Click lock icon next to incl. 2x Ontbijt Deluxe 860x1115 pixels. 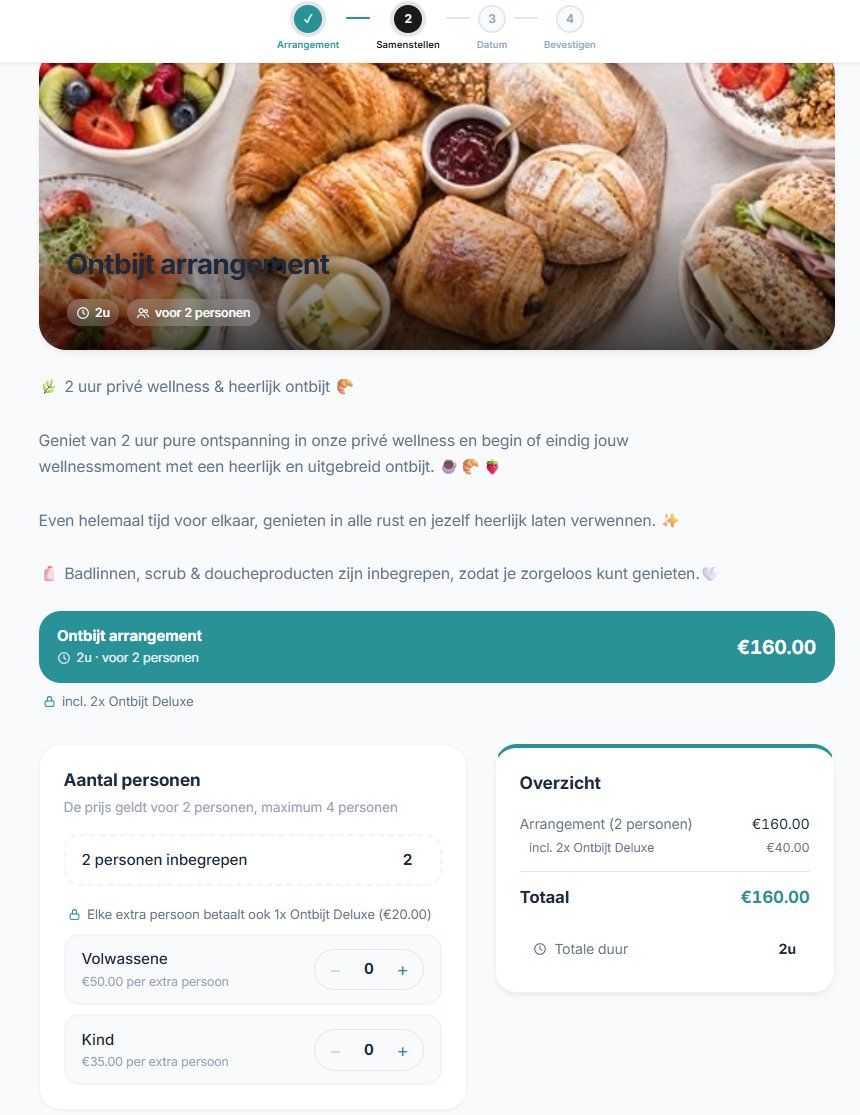coord(49,702)
